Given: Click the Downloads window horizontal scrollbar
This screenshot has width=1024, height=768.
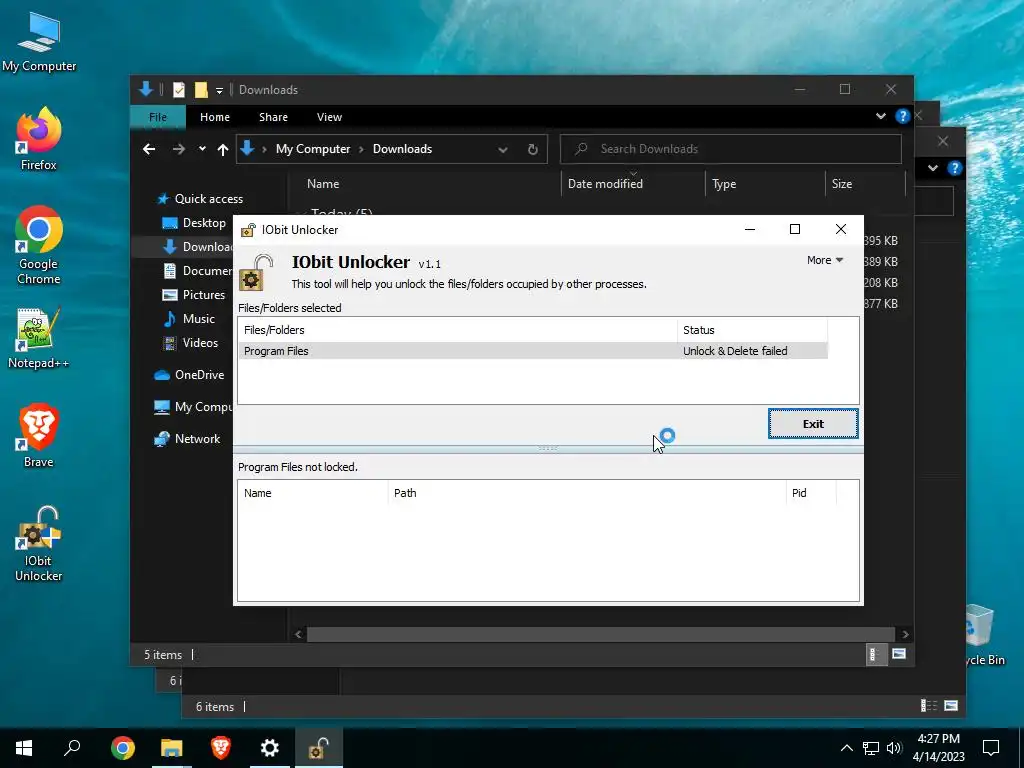Looking at the screenshot, I should pos(601,634).
